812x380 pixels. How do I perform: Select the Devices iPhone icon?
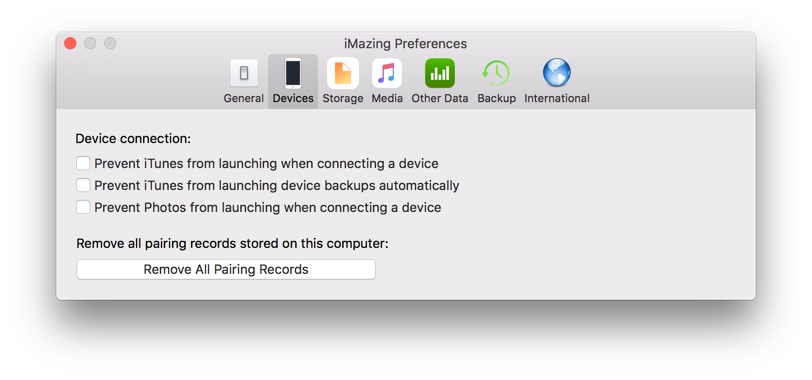(x=293, y=73)
